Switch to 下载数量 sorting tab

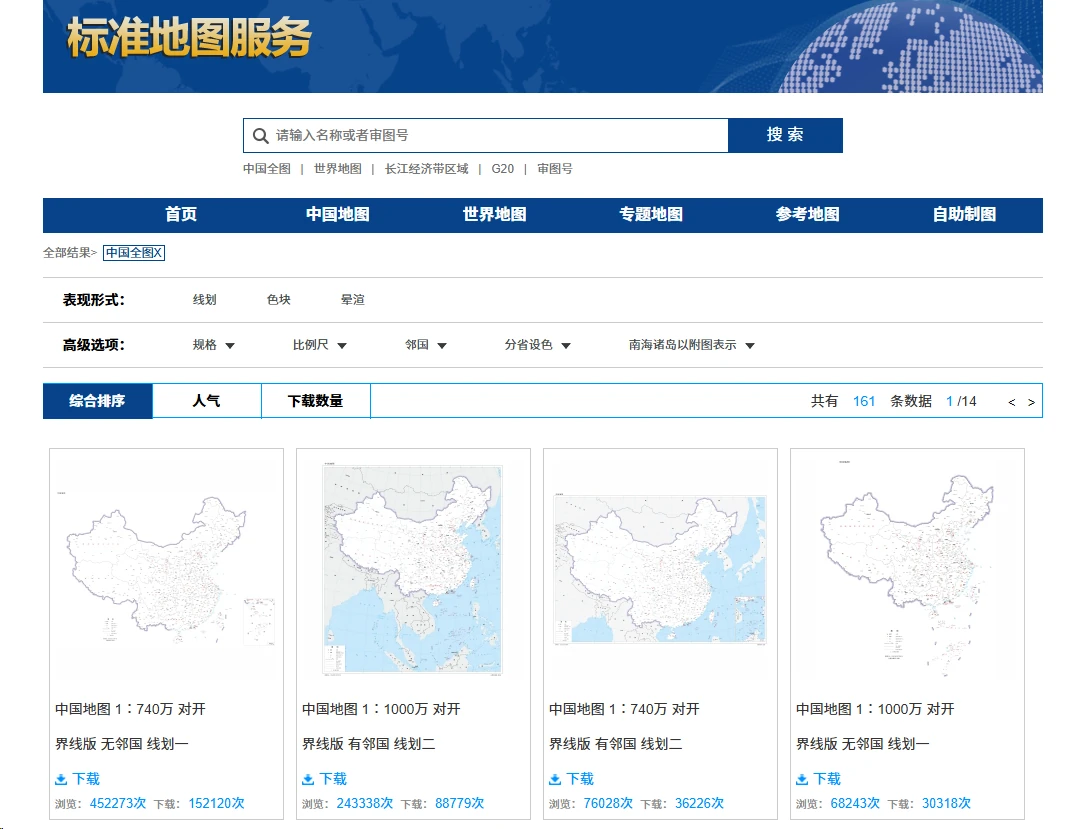315,401
